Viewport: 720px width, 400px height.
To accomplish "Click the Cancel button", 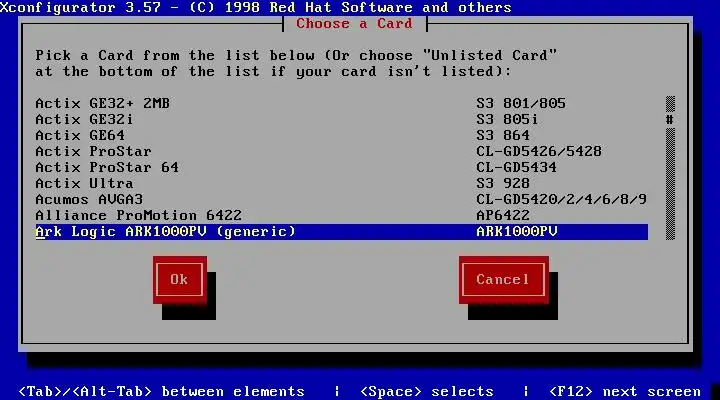I will click(x=504, y=280).
